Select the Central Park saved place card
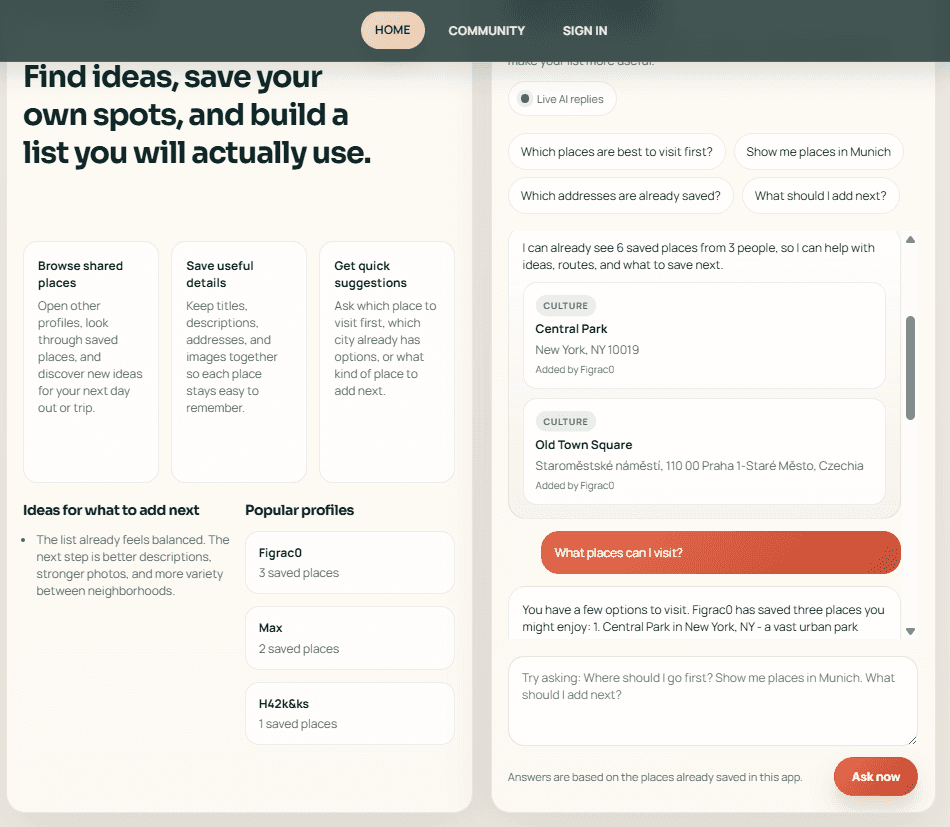Image resolution: width=950 pixels, height=827 pixels. tap(703, 335)
